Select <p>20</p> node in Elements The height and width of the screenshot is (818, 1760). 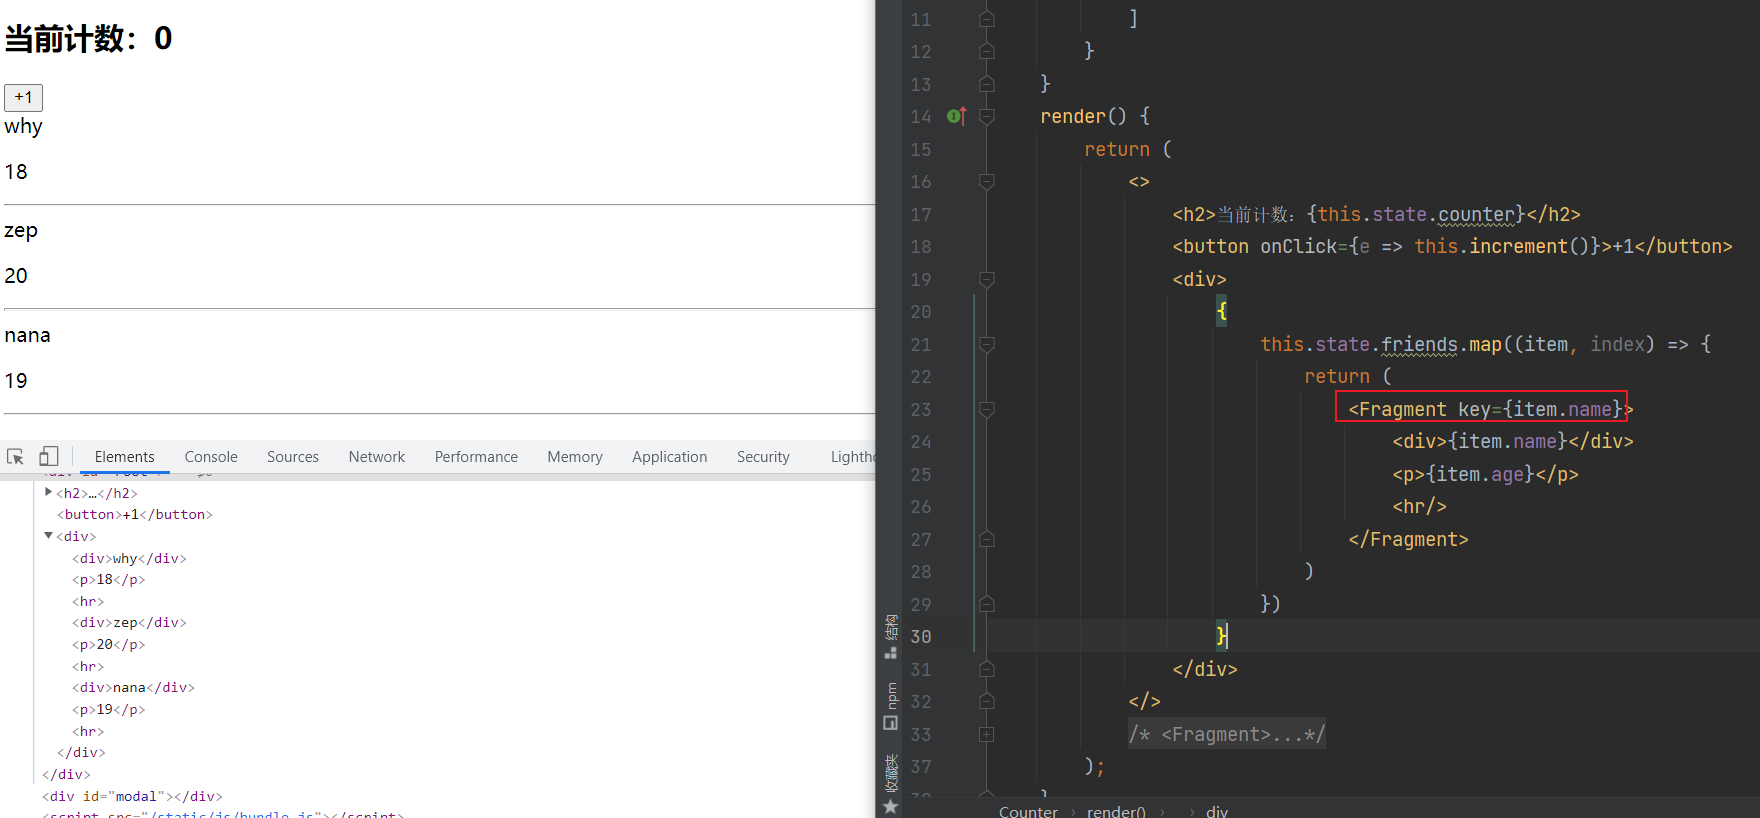click(108, 644)
